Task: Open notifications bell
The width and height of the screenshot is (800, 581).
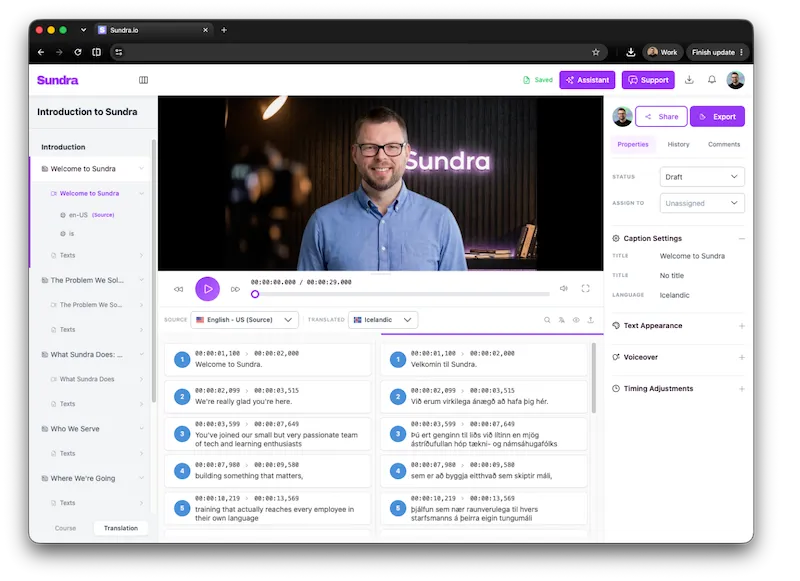Action: (712, 80)
